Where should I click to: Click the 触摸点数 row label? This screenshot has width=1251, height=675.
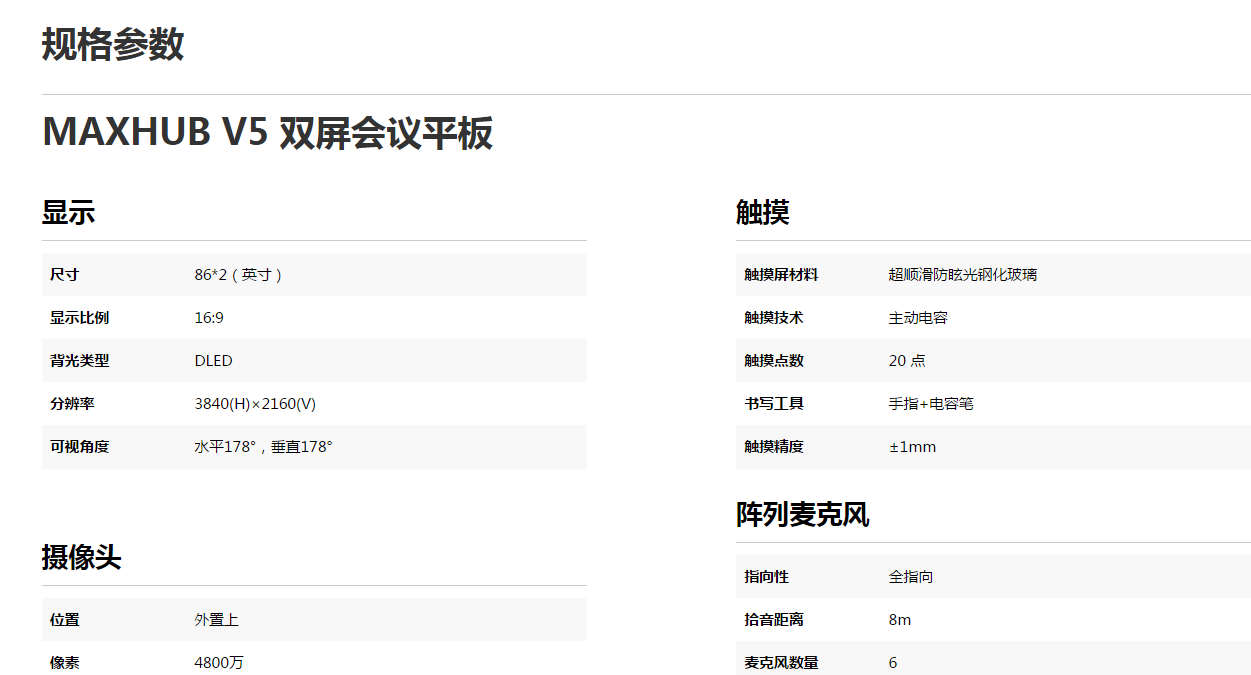click(x=773, y=361)
